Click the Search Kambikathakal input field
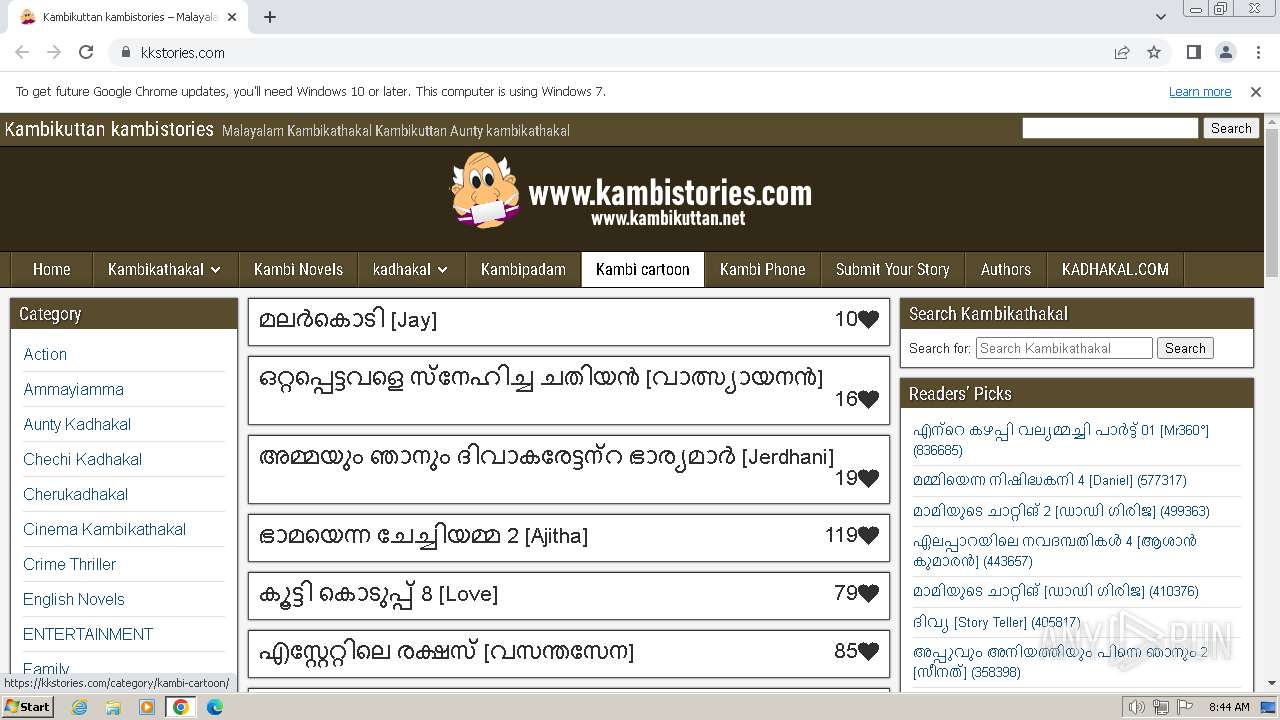1280x720 pixels. (x=1064, y=348)
